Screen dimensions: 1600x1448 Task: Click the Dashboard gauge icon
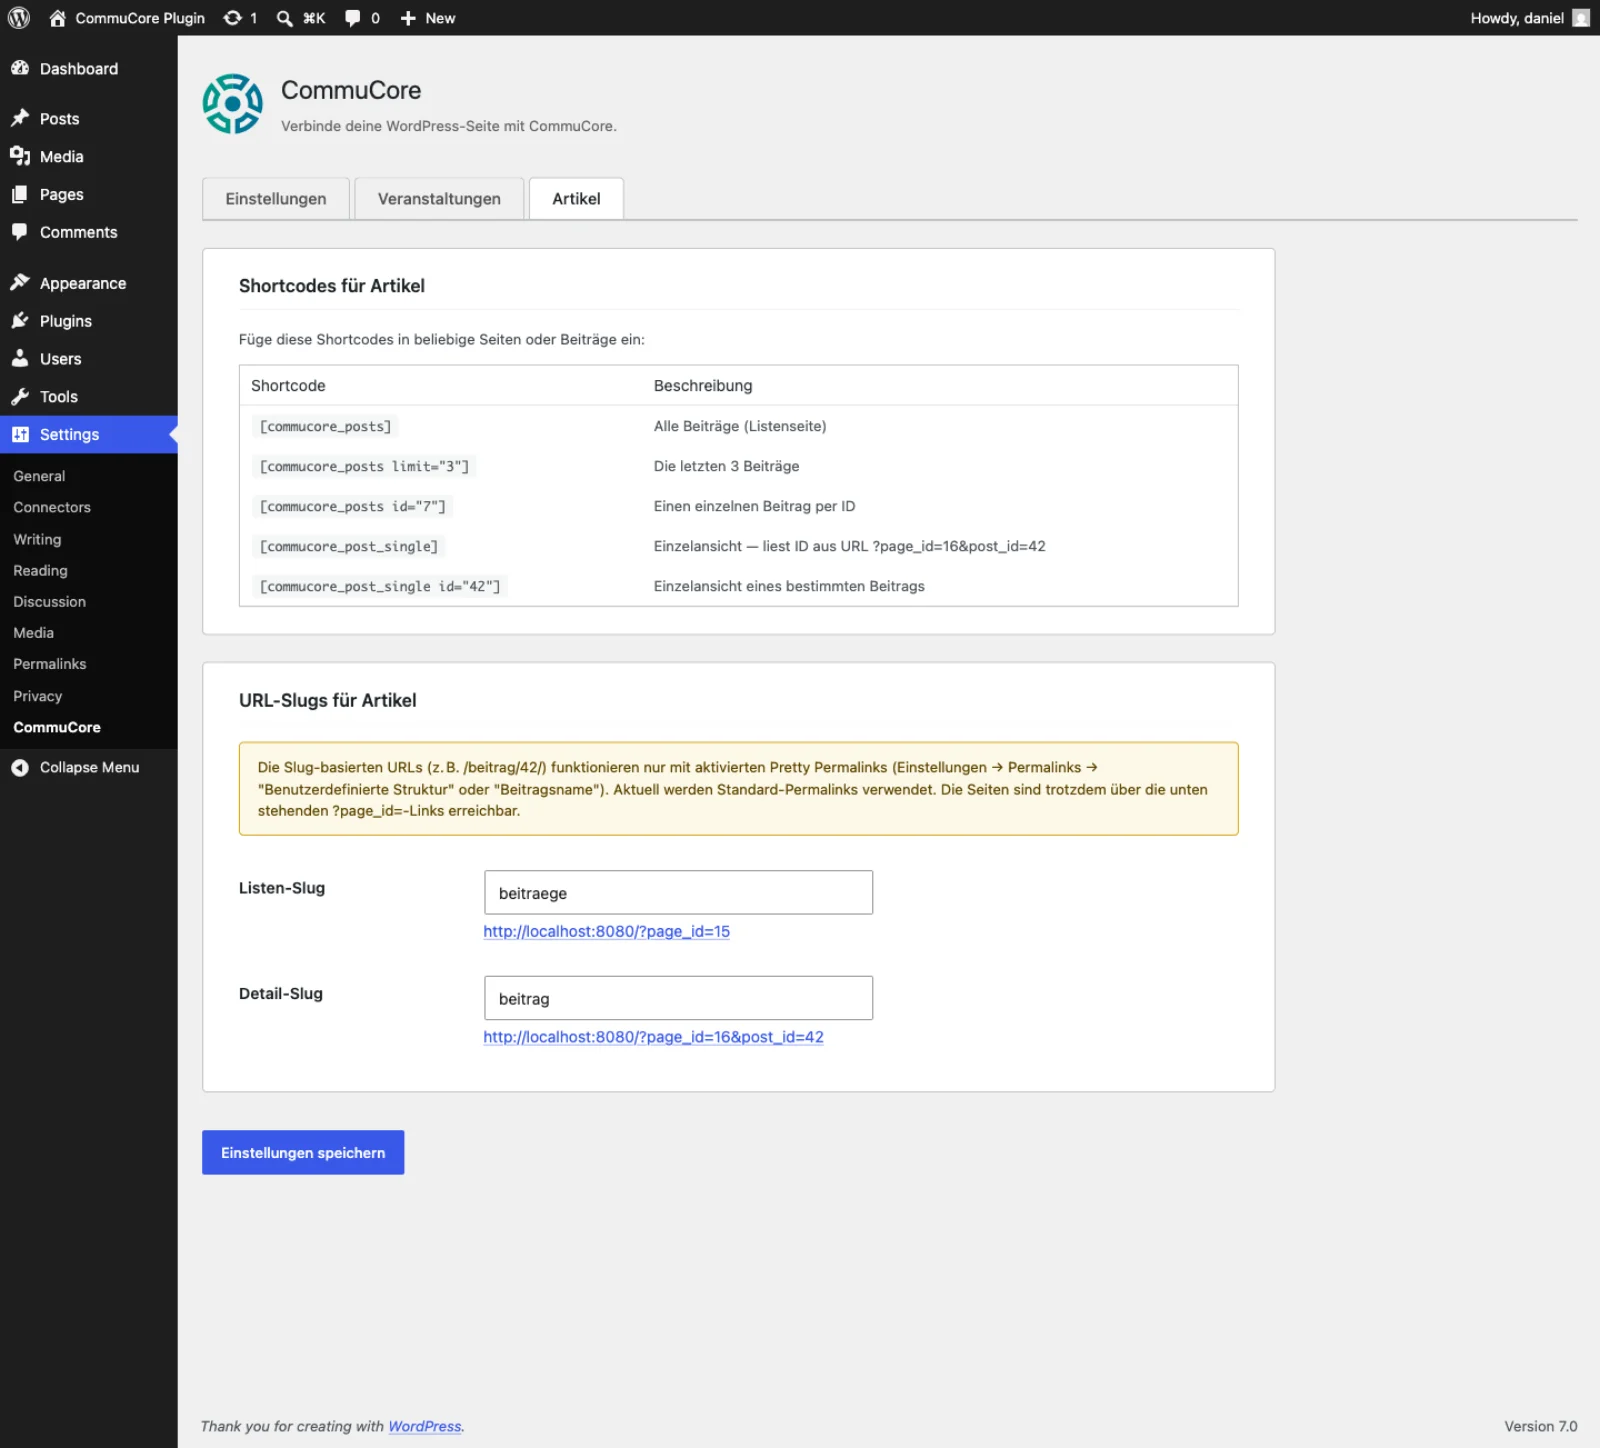coord(20,68)
